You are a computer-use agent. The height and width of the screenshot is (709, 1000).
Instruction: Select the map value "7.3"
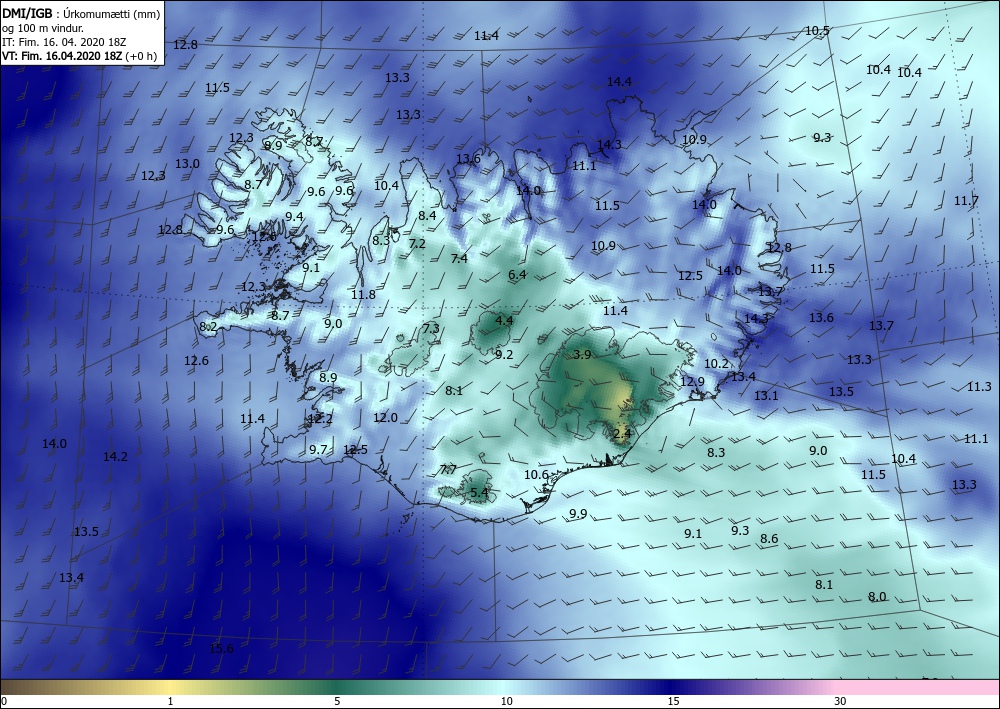(431, 328)
